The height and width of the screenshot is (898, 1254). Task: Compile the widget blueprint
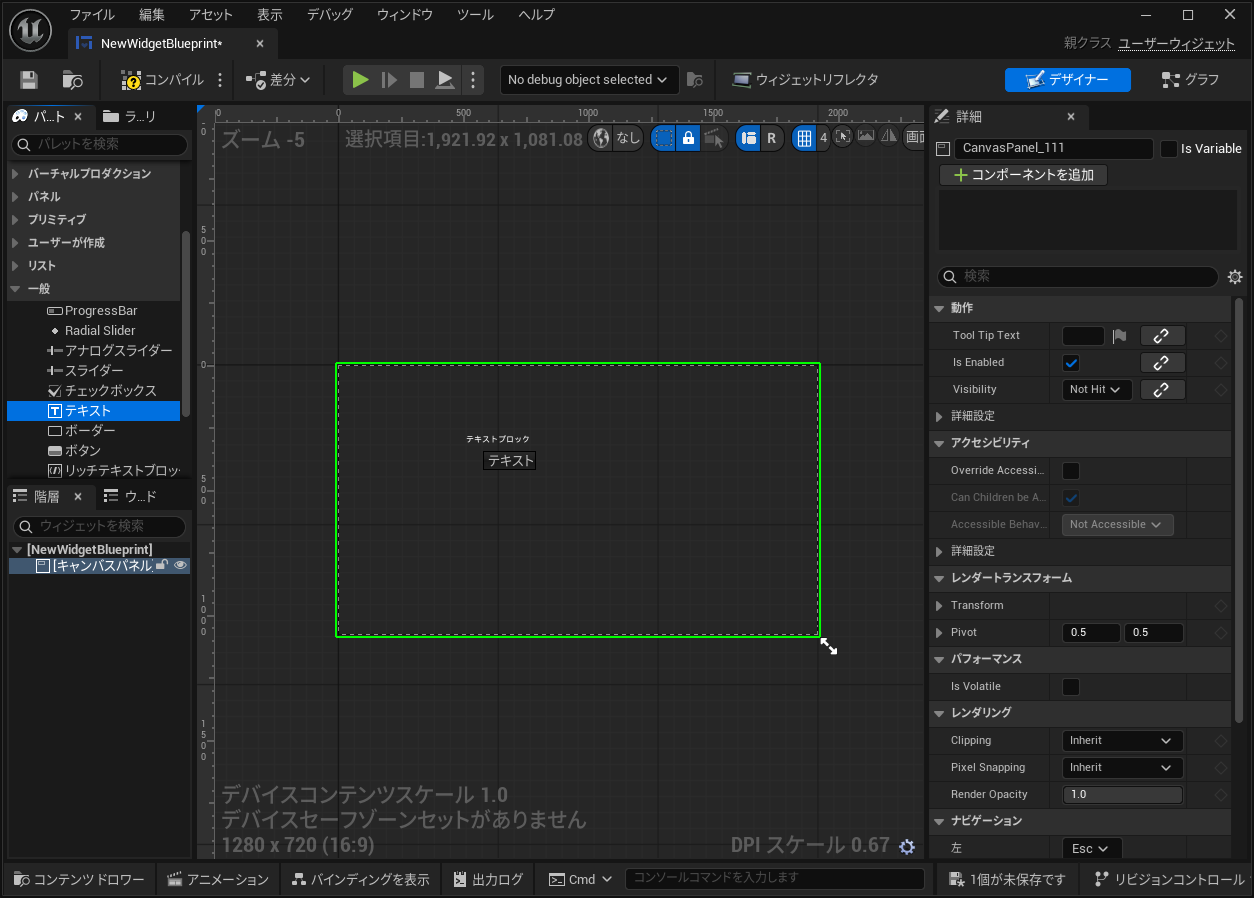pos(162,80)
